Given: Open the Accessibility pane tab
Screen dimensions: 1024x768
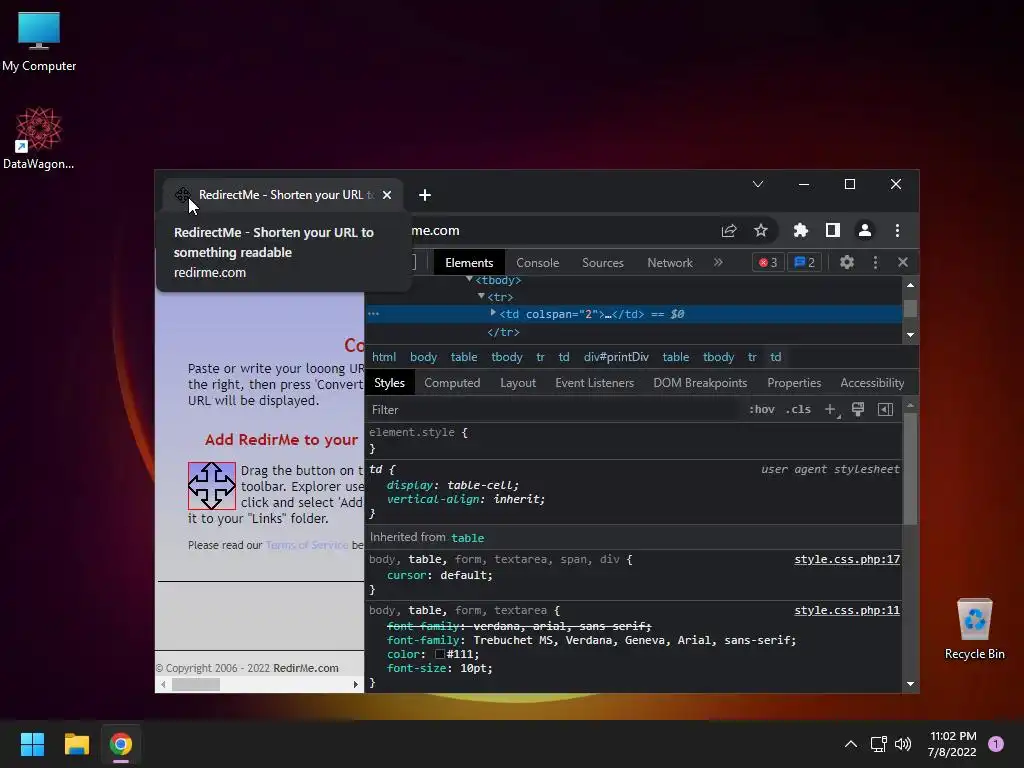Looking at the screenshot, I should point(872,383).
